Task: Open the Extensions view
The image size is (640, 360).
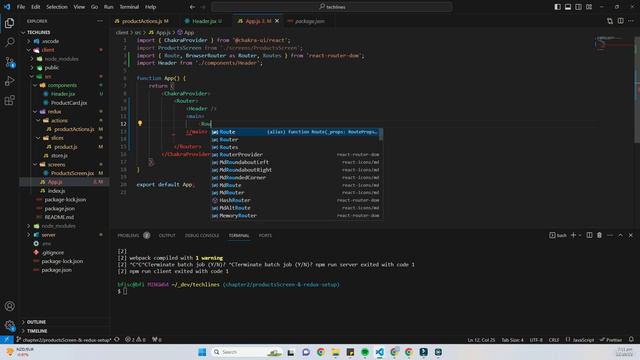Action: pos(9,100)
